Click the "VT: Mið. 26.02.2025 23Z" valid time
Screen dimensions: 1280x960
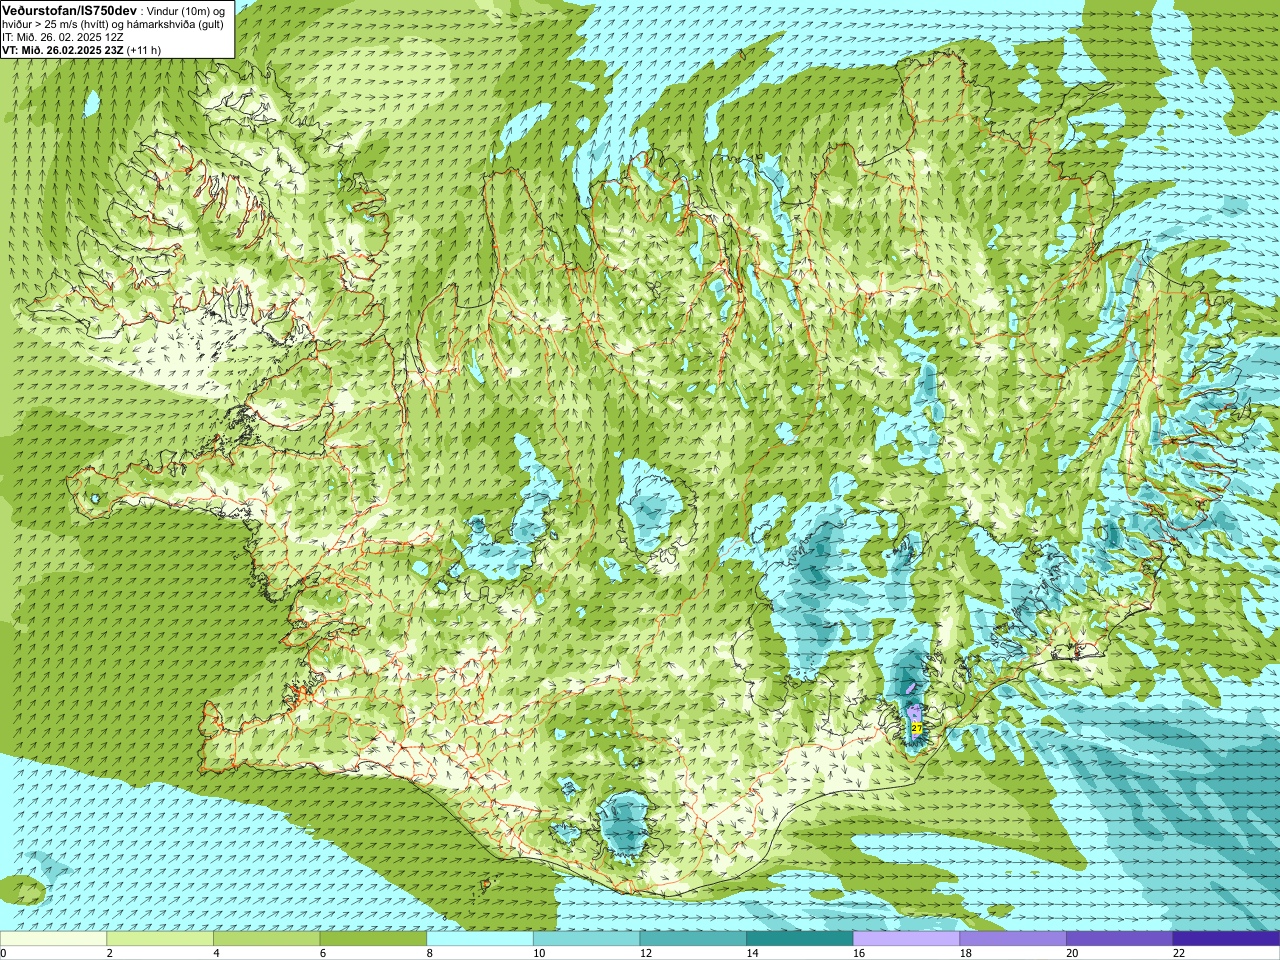[63, 50]
